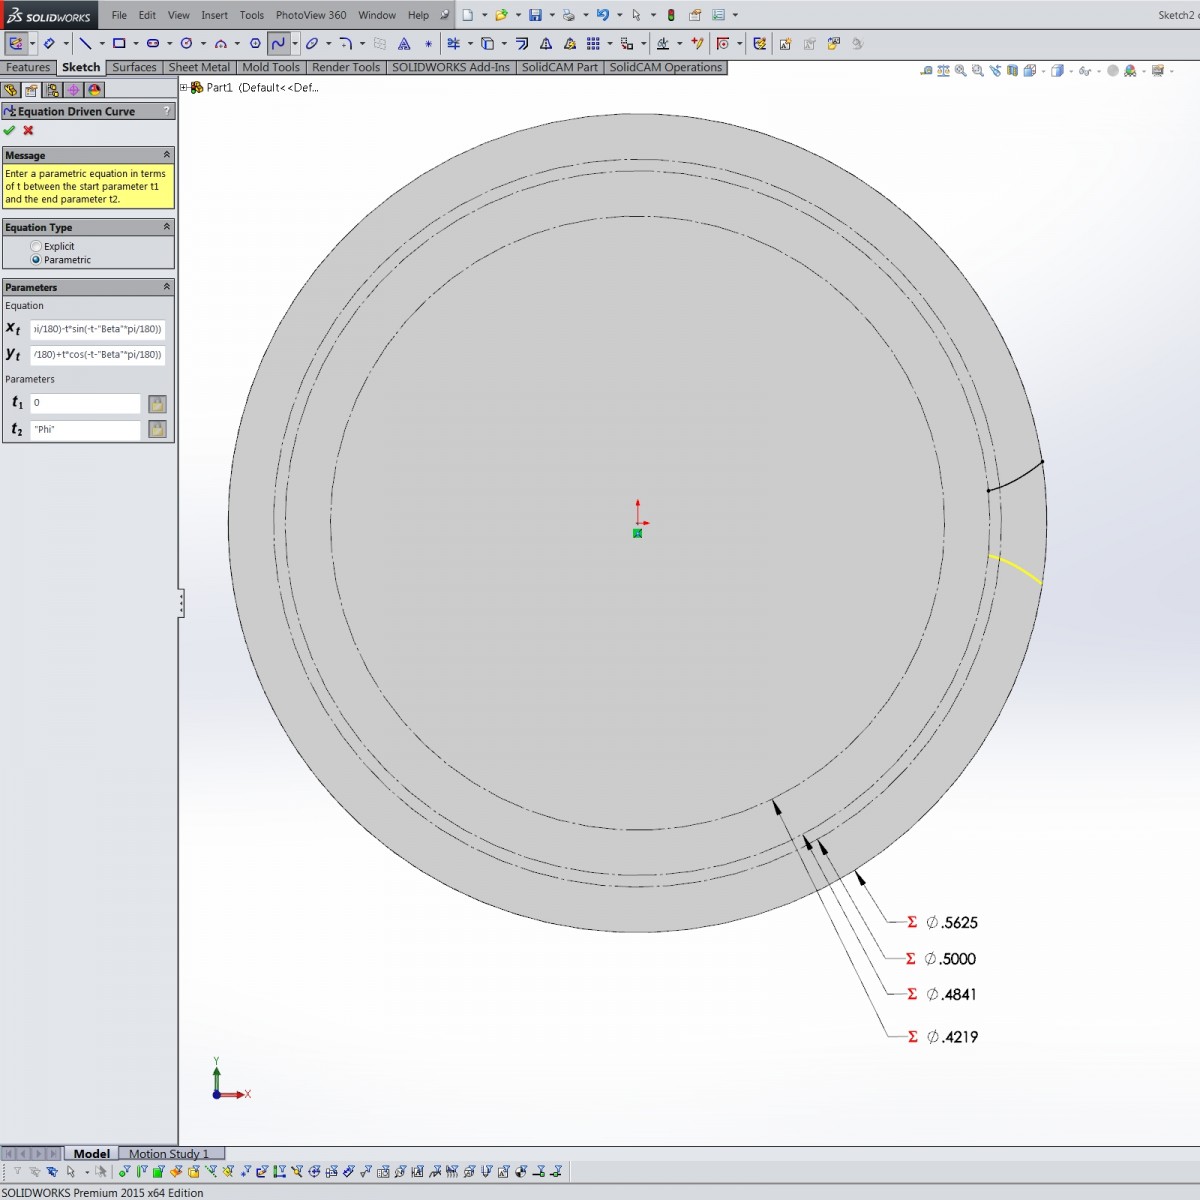This screenshot has height=1200, width=1200.
Task: Open the Tools menu
Action: click(251, 15)
